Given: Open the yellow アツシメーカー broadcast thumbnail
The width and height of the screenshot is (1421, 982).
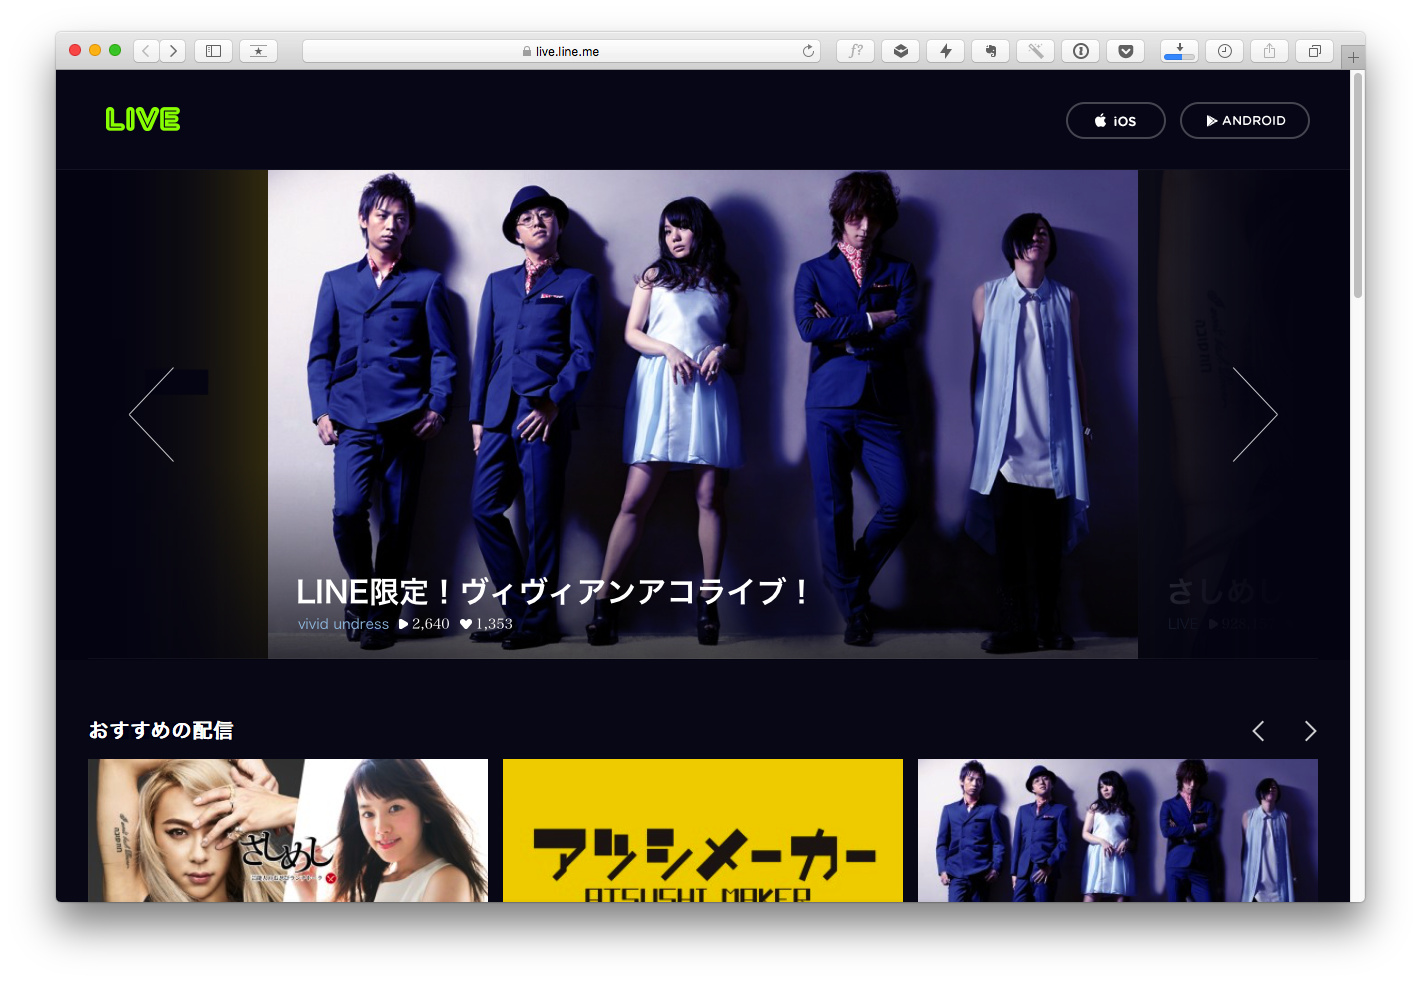Looking at the screenshot, I should tap(702, 830).
